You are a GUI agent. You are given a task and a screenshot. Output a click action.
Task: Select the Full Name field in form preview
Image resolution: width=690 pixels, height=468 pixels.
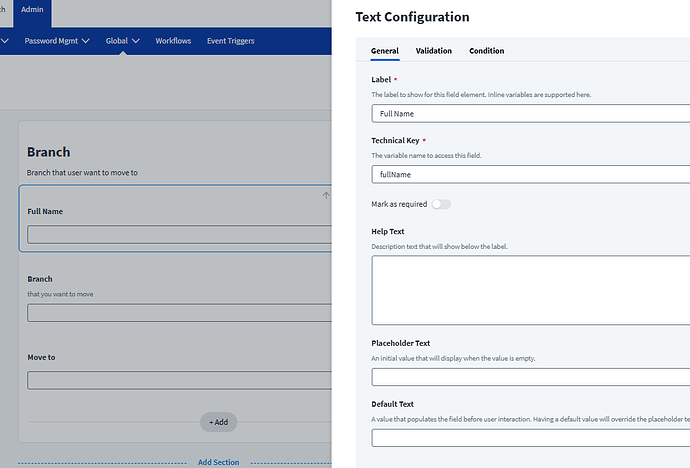pyautogui.click(x=178, y=235)
